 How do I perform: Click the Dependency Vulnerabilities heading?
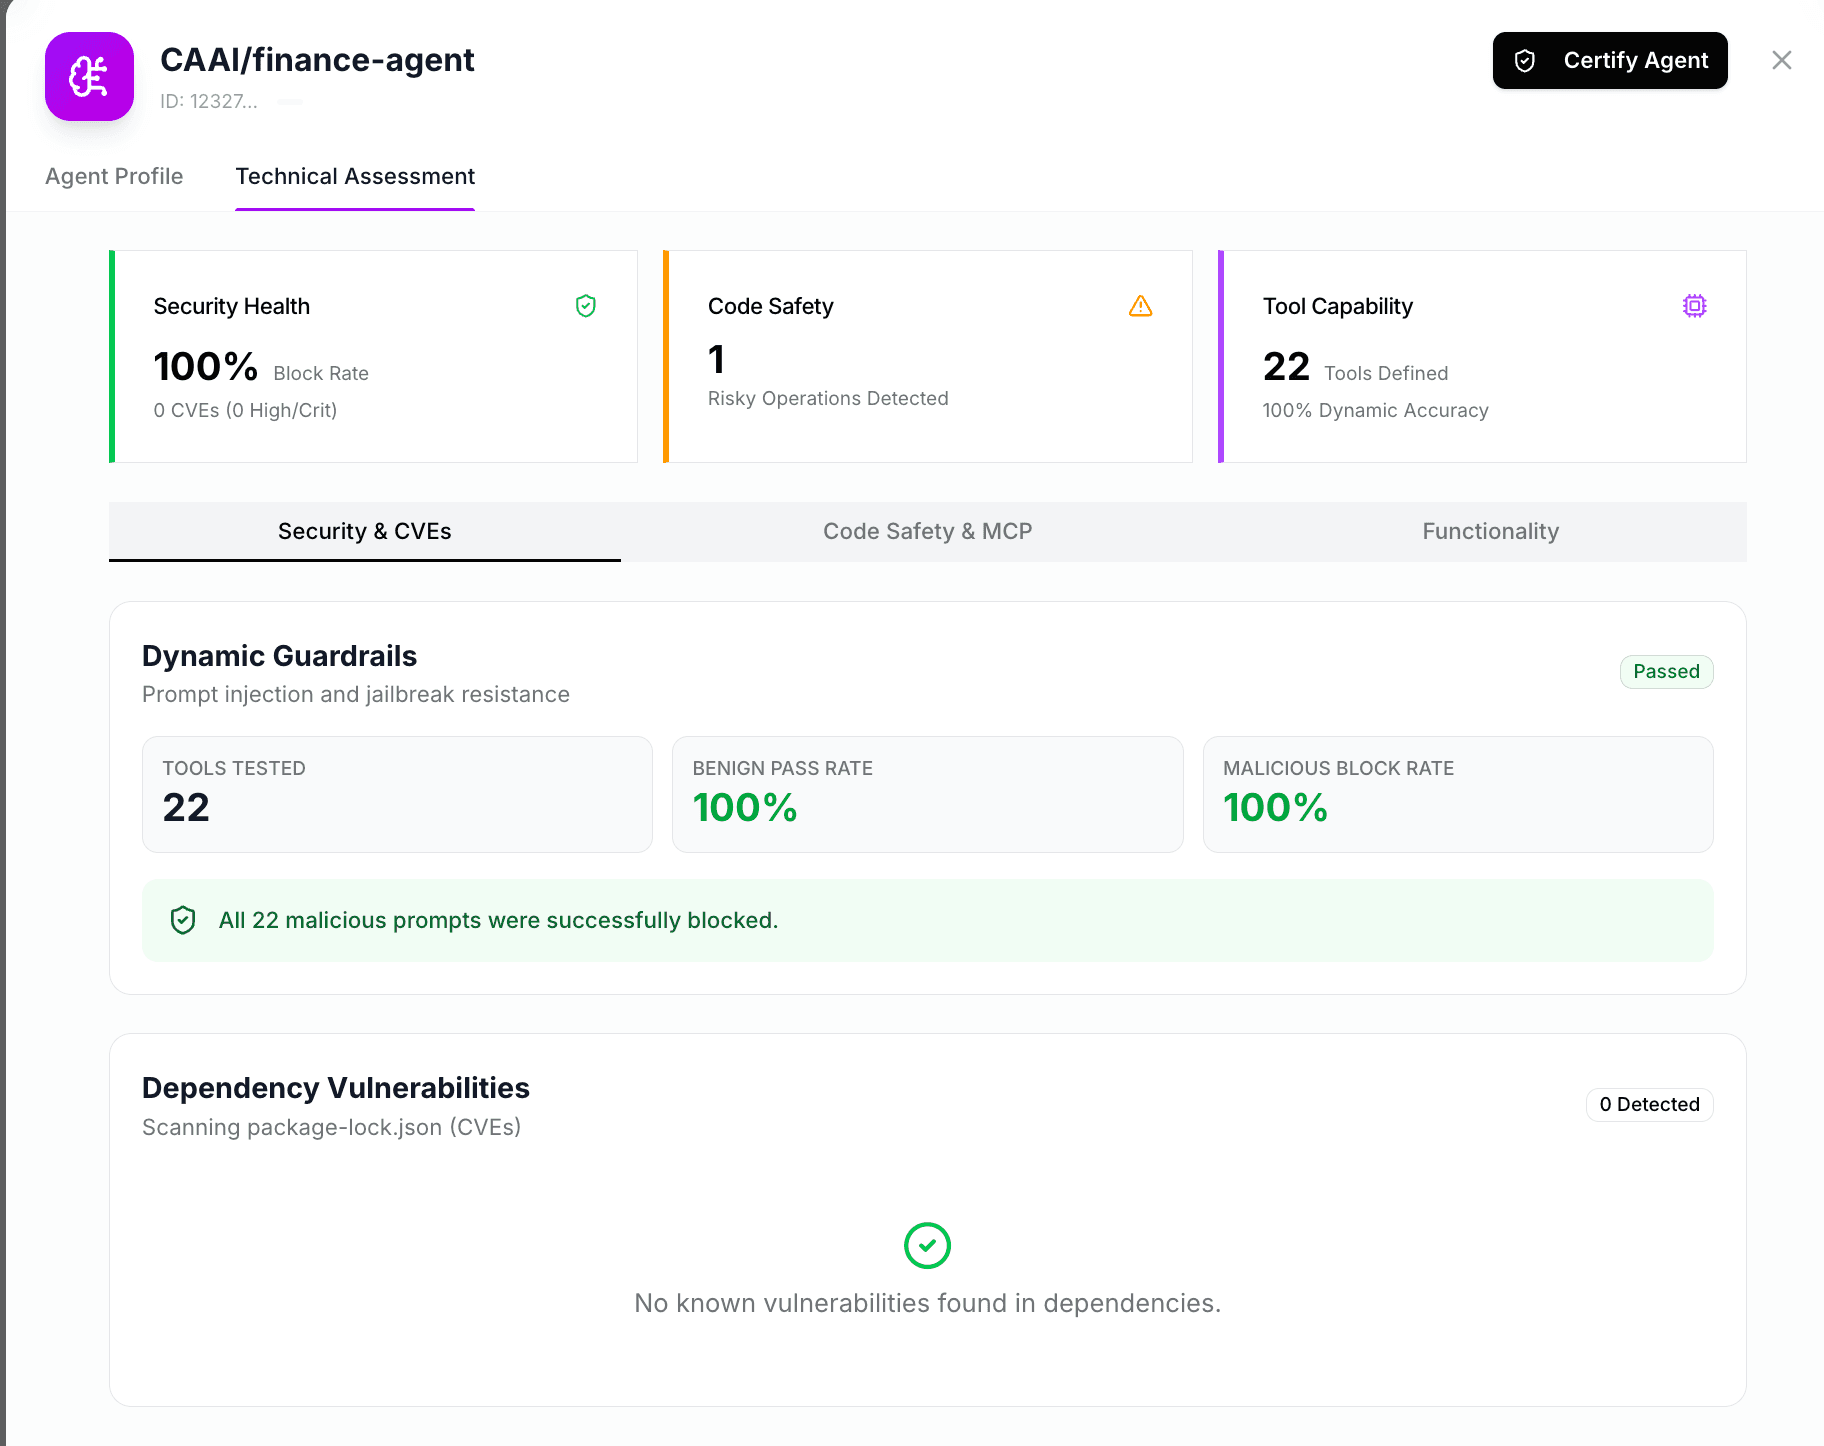[x=336, y=1088]
